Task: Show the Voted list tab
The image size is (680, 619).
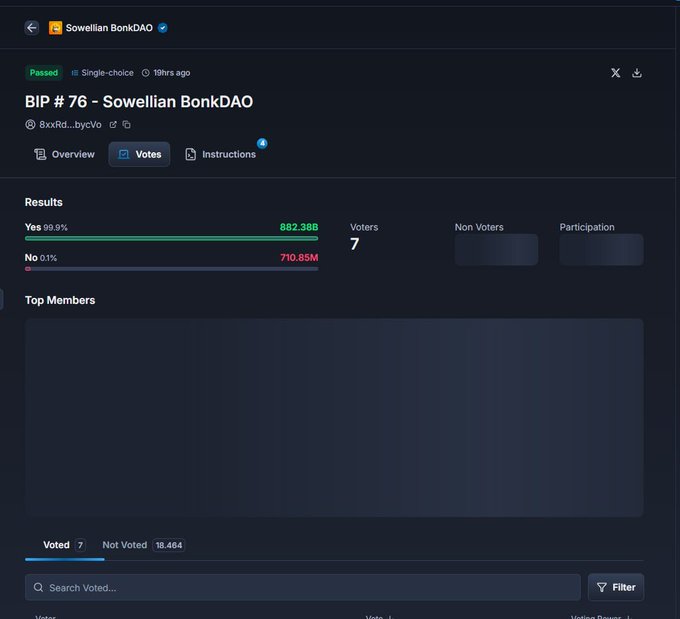Action: coord(65,545)
